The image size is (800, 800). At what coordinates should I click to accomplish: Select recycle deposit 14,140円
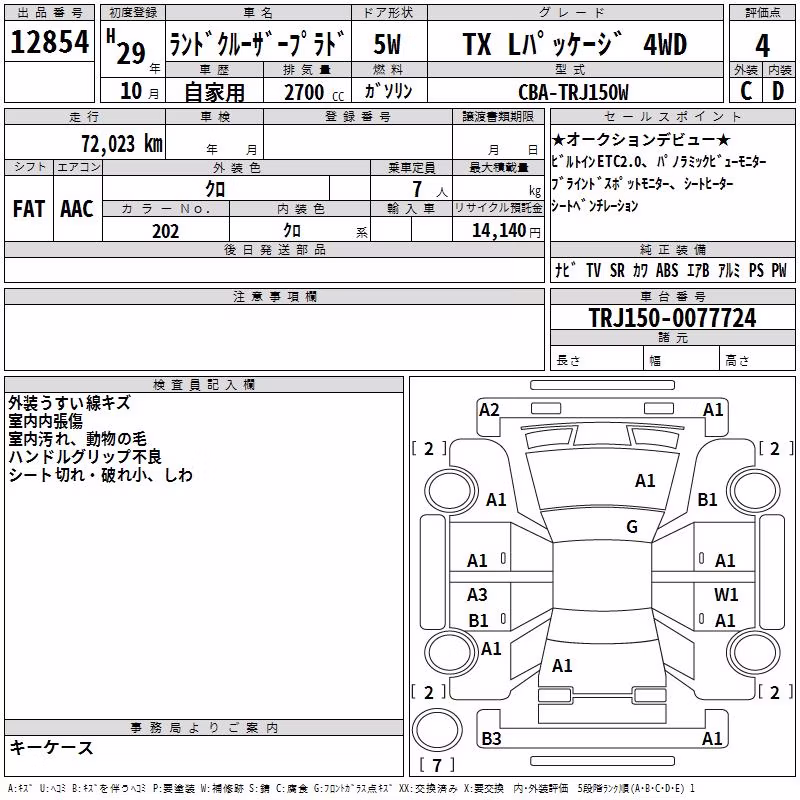coord(506,231)
